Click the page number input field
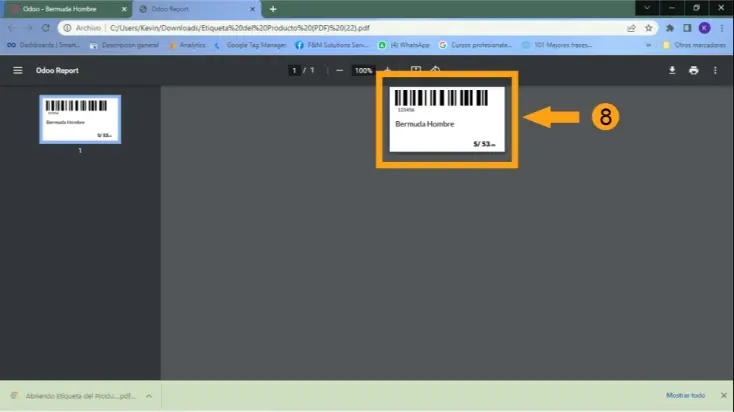 tap(294, 71)
